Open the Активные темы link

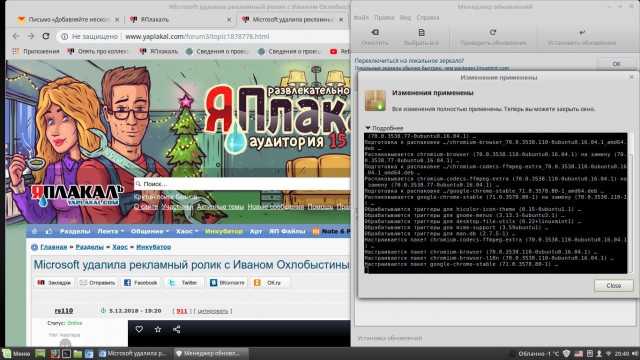coord(220,207)
